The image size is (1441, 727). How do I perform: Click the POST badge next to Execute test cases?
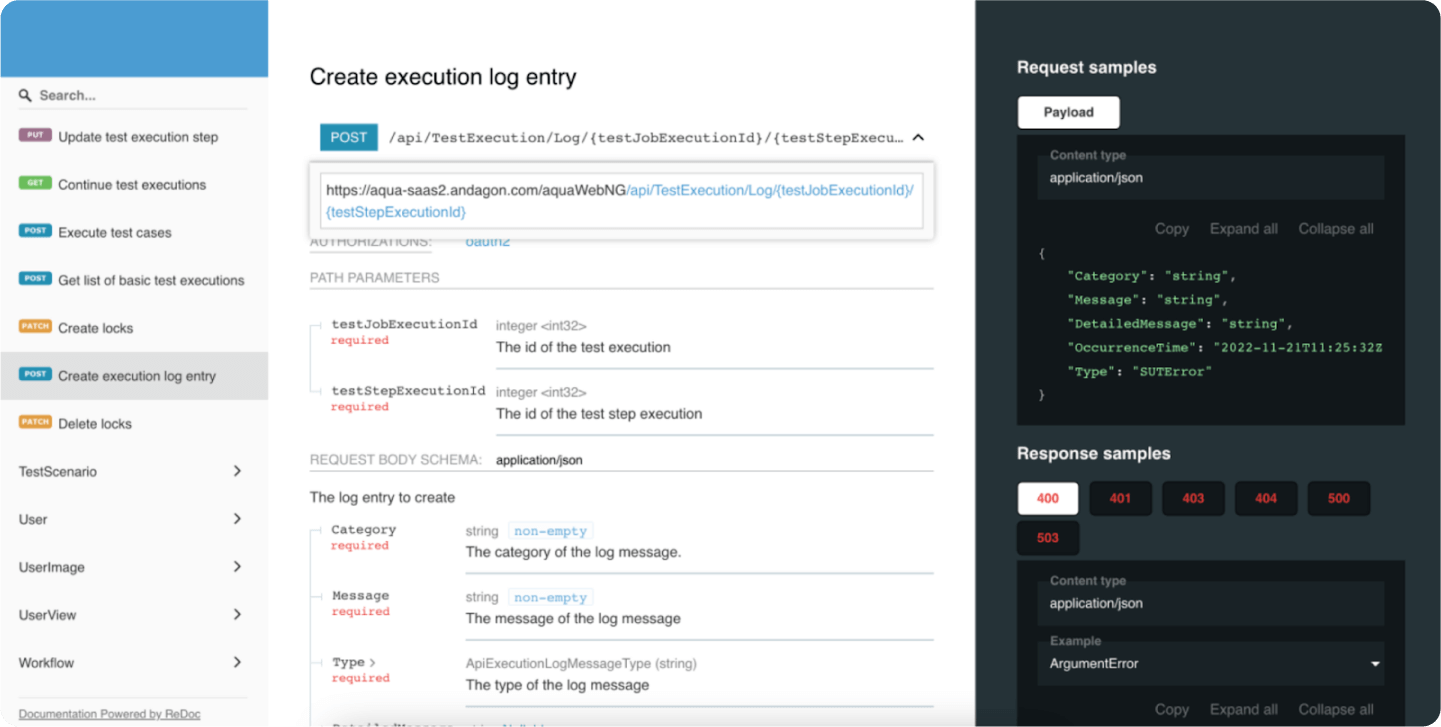[34, 231]
